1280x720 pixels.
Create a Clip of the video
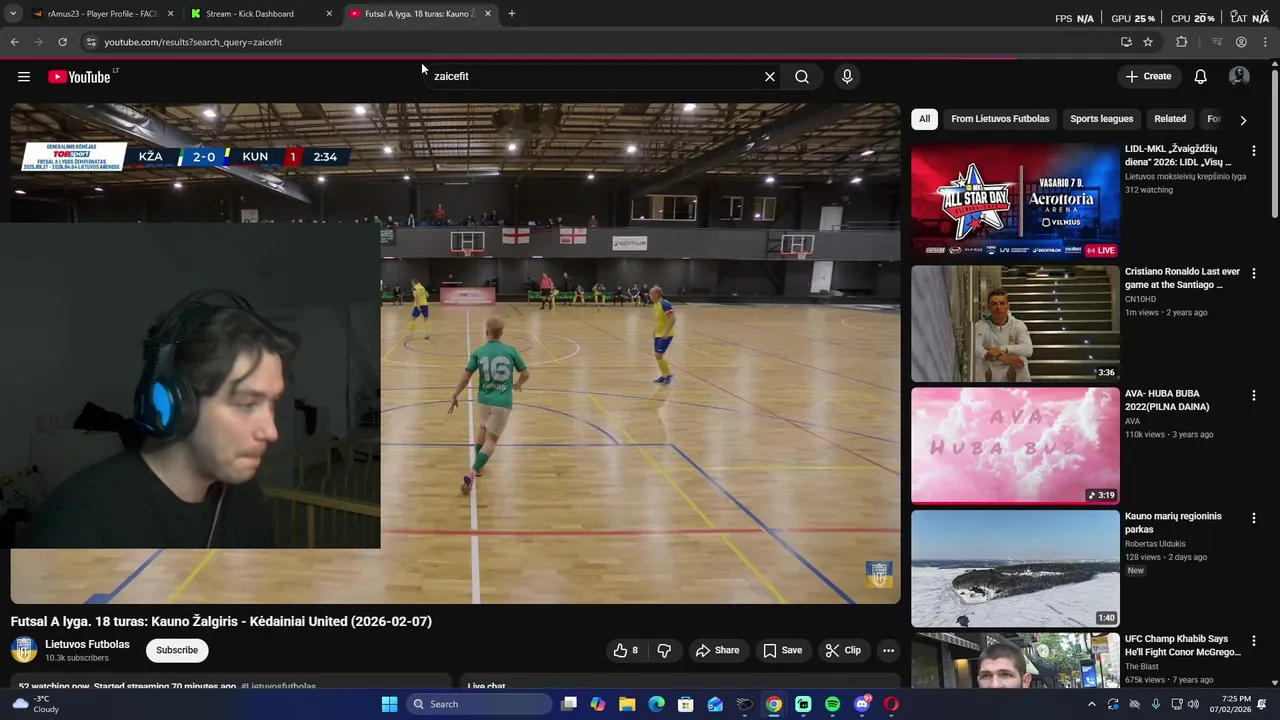(843, 650)
